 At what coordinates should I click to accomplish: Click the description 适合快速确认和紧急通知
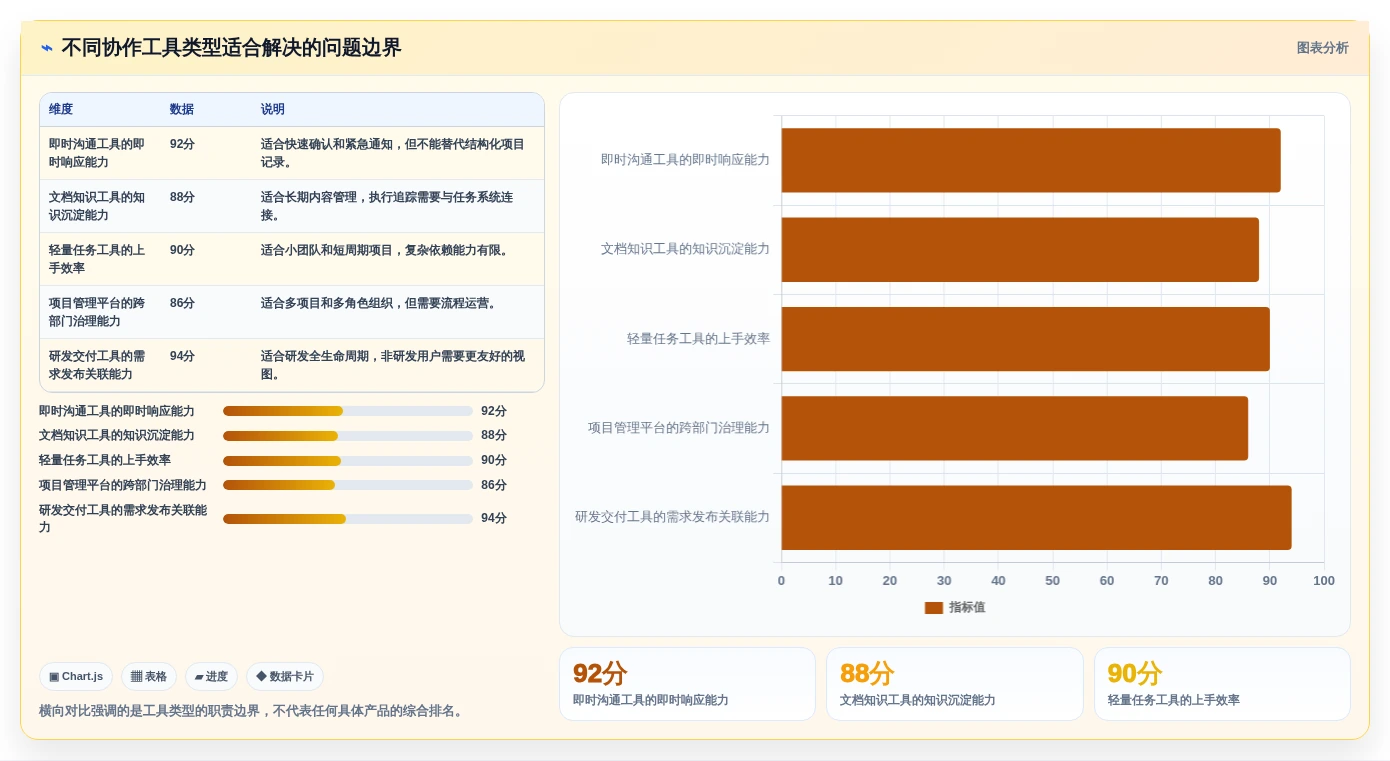point(393,153)
